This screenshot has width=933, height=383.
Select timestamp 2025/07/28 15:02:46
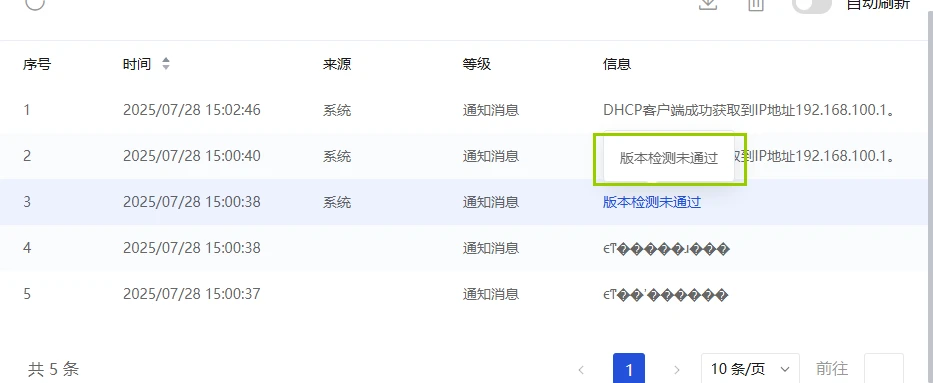[192, 110]
